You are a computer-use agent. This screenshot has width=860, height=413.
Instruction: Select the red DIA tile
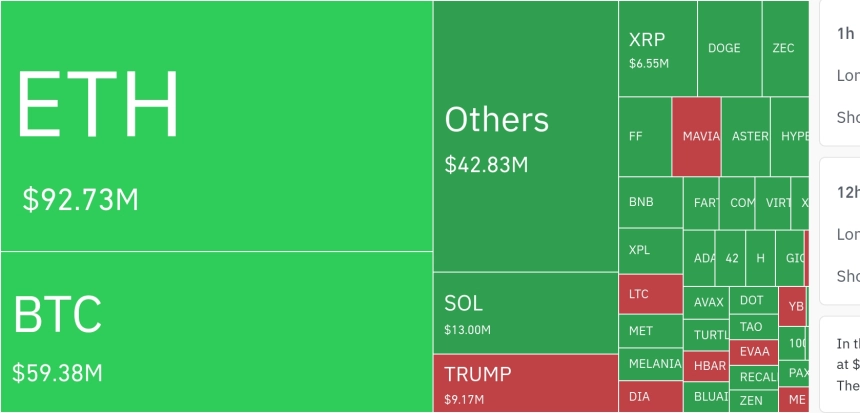650,396
